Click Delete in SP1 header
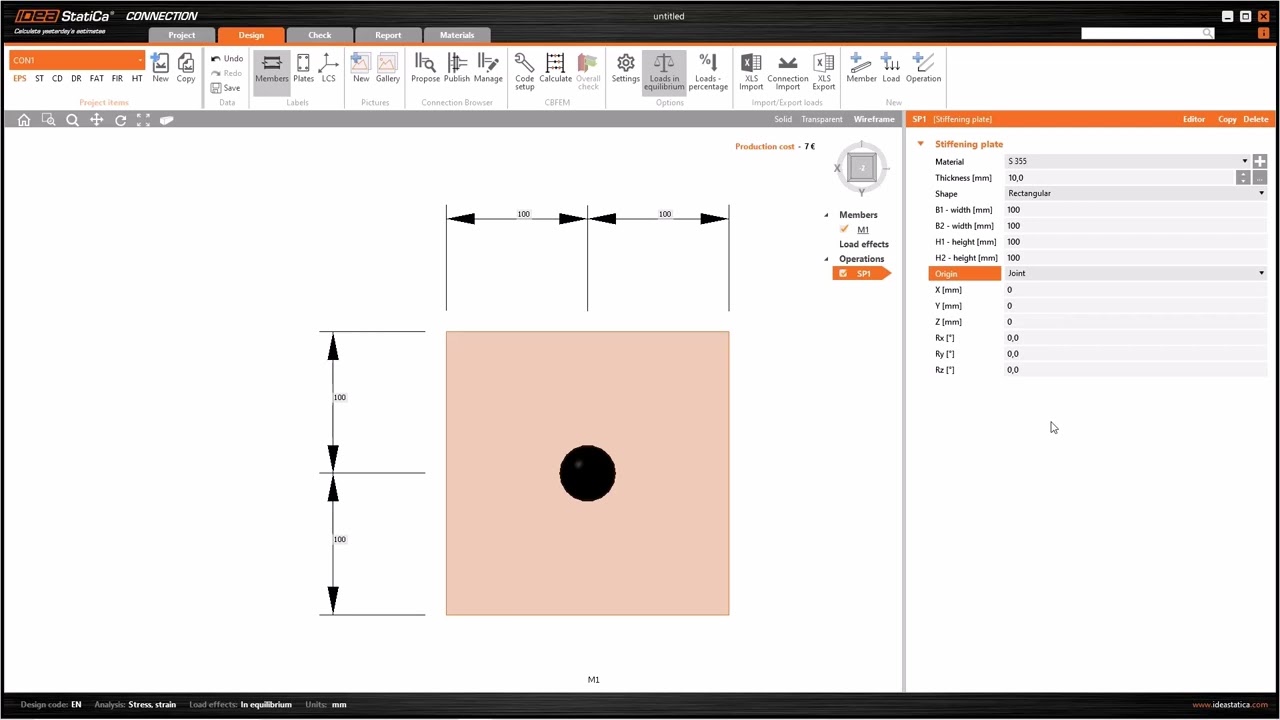This screenshot has width=1280, height=720. click(x=1256, y=119)
